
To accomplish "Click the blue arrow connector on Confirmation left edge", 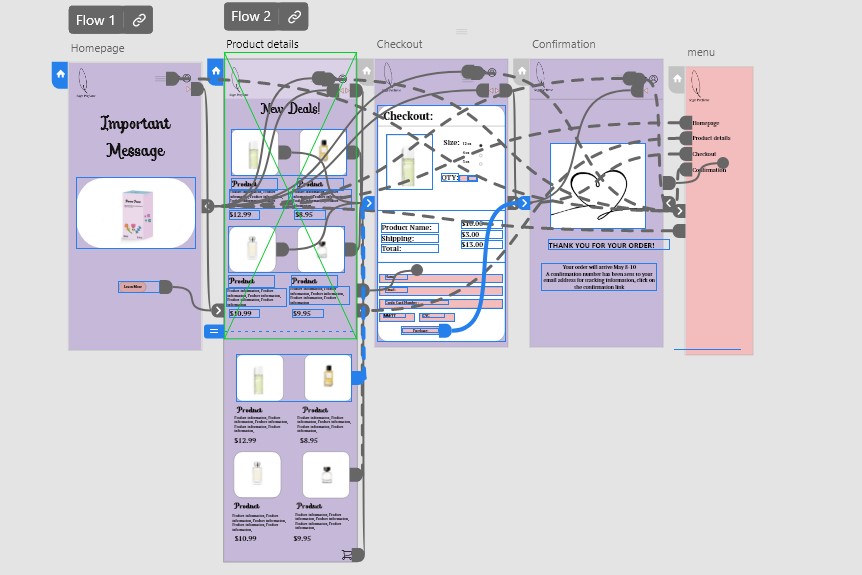I will [524, 203].
